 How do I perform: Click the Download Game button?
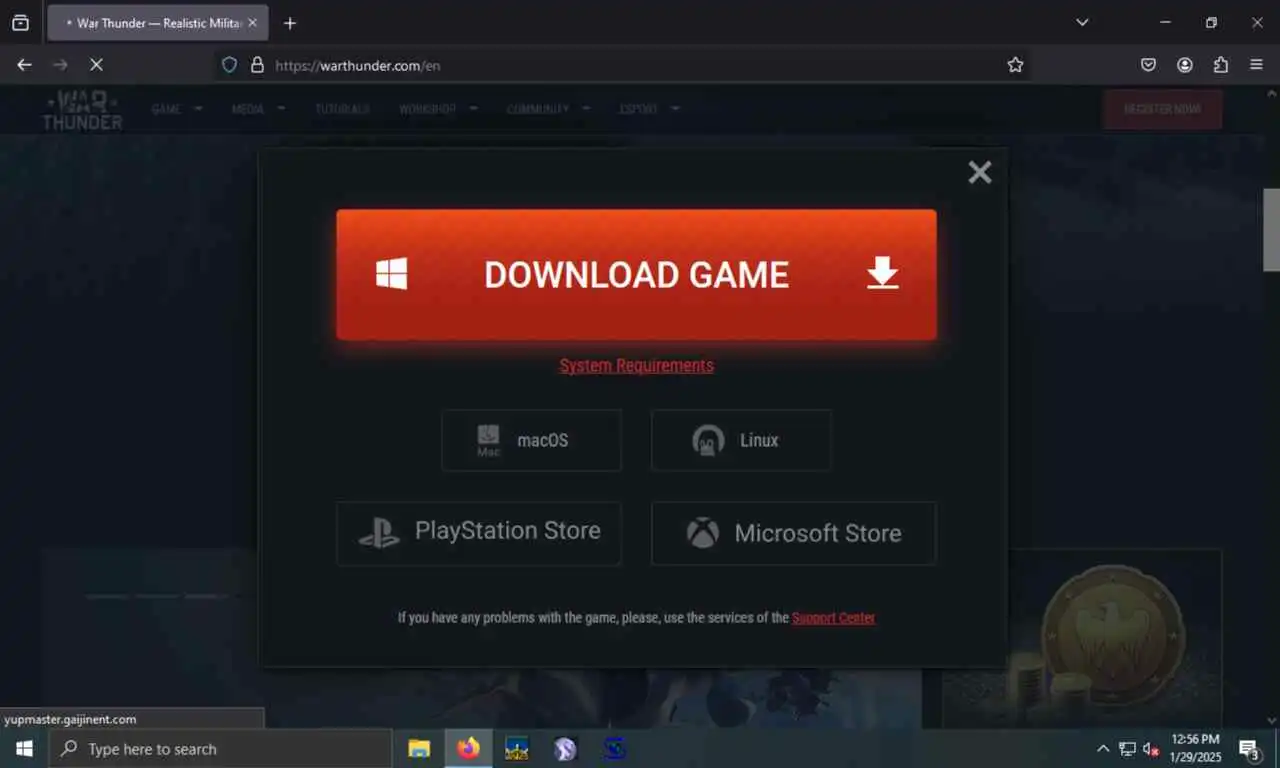point(636,274)
